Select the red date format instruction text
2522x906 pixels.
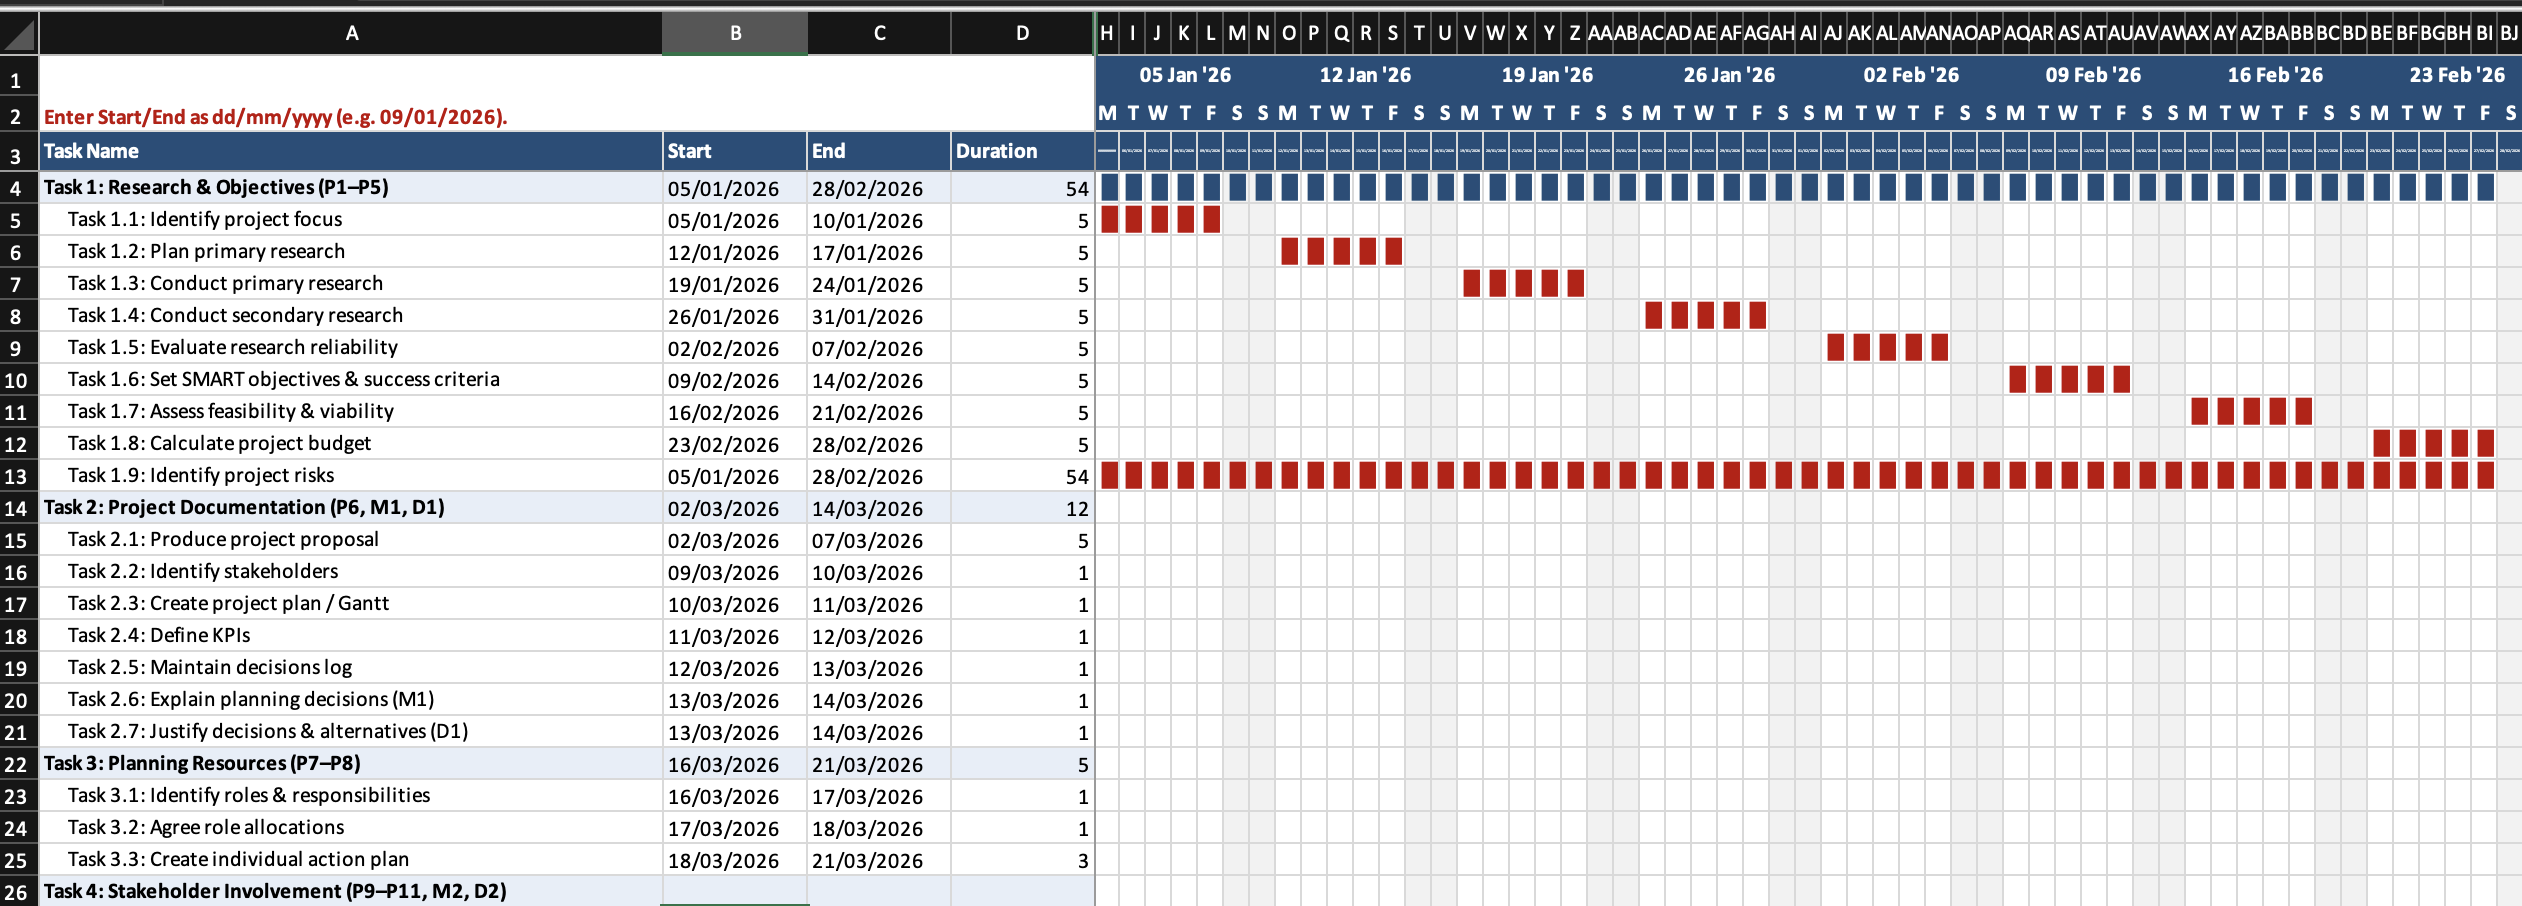coord(276,117)
